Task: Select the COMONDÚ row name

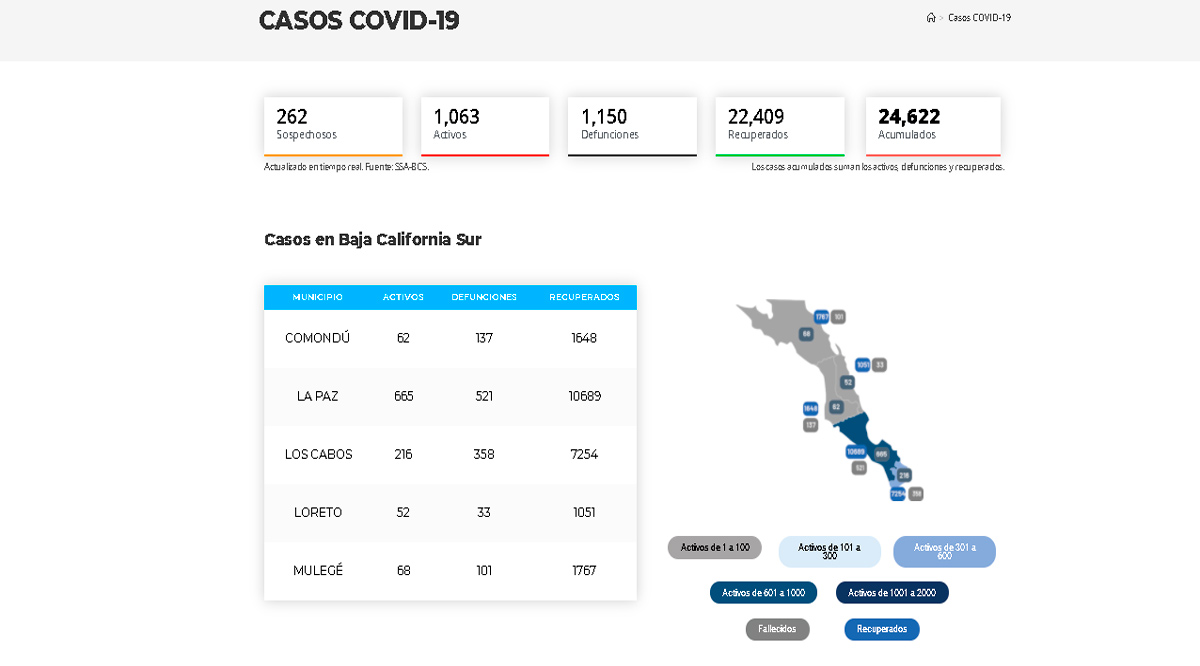Action: click(x=318, y=338)
